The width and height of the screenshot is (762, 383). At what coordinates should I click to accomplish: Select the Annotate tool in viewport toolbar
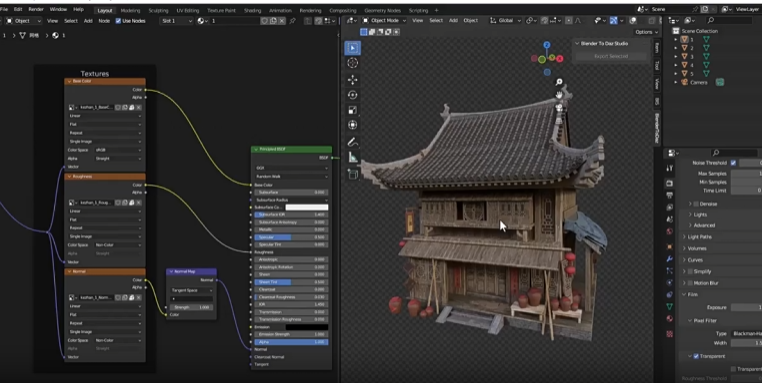pyautogui.click(x=353, y=142)
